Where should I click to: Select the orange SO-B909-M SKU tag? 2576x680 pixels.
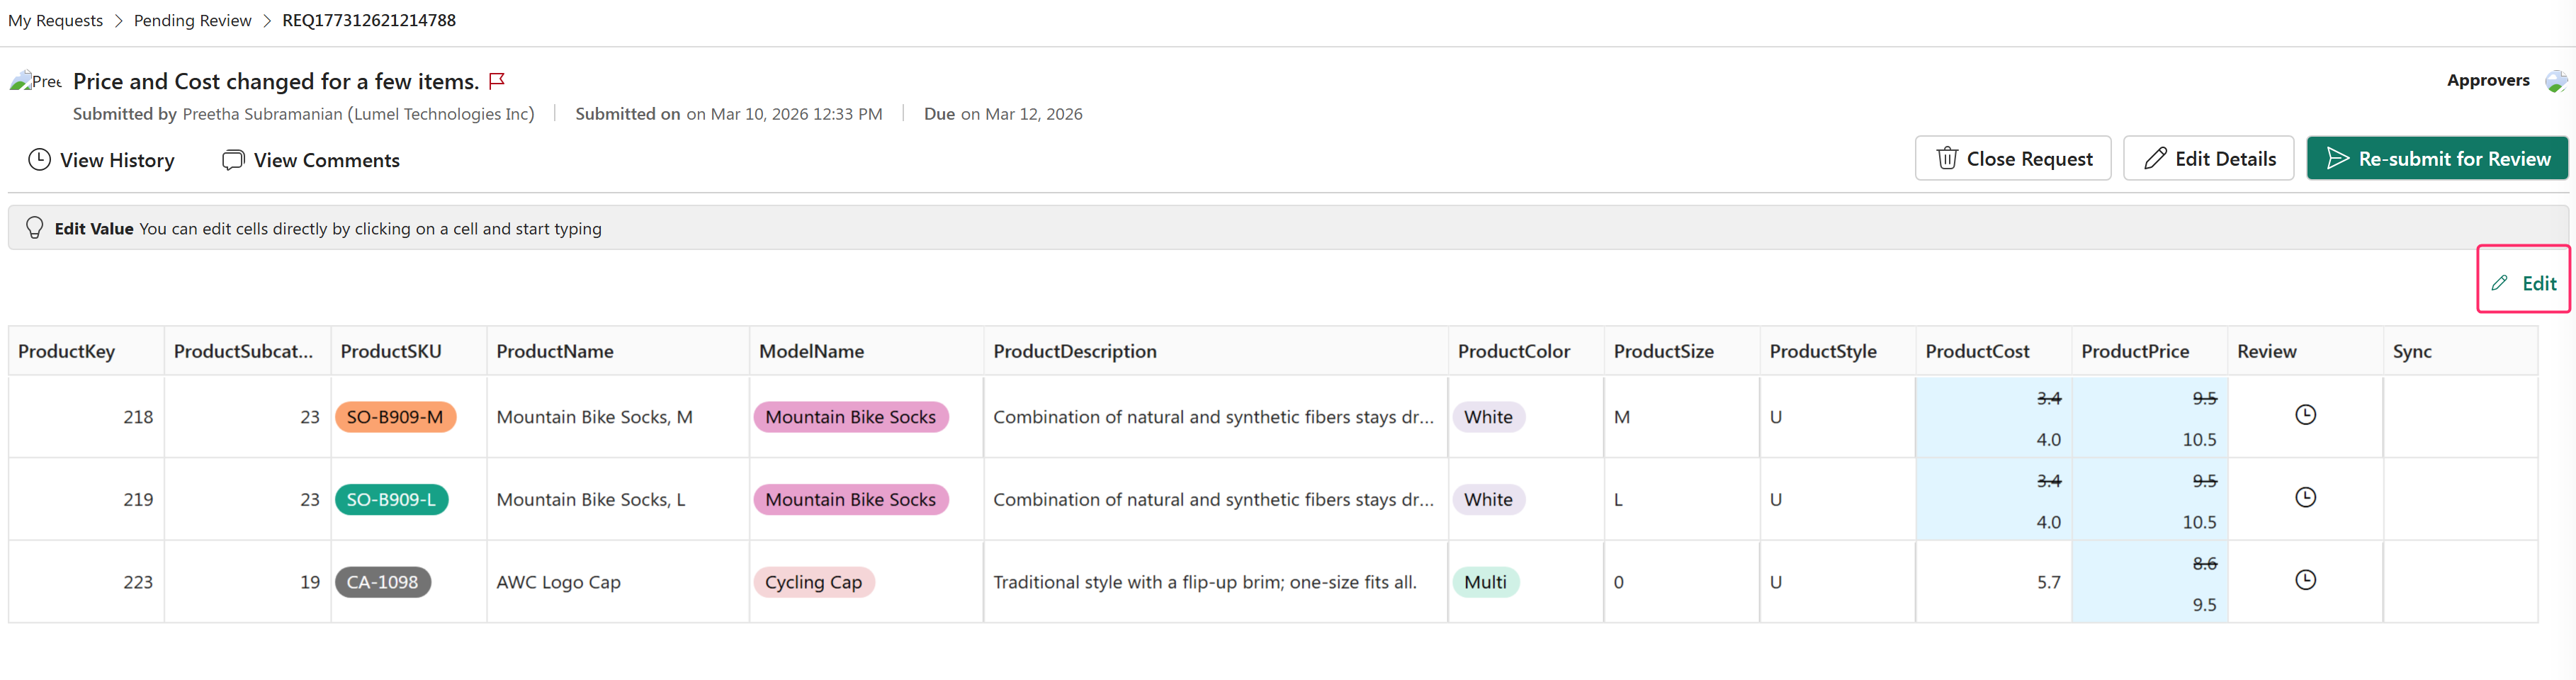pyautogui.click(x=395, y=417)
